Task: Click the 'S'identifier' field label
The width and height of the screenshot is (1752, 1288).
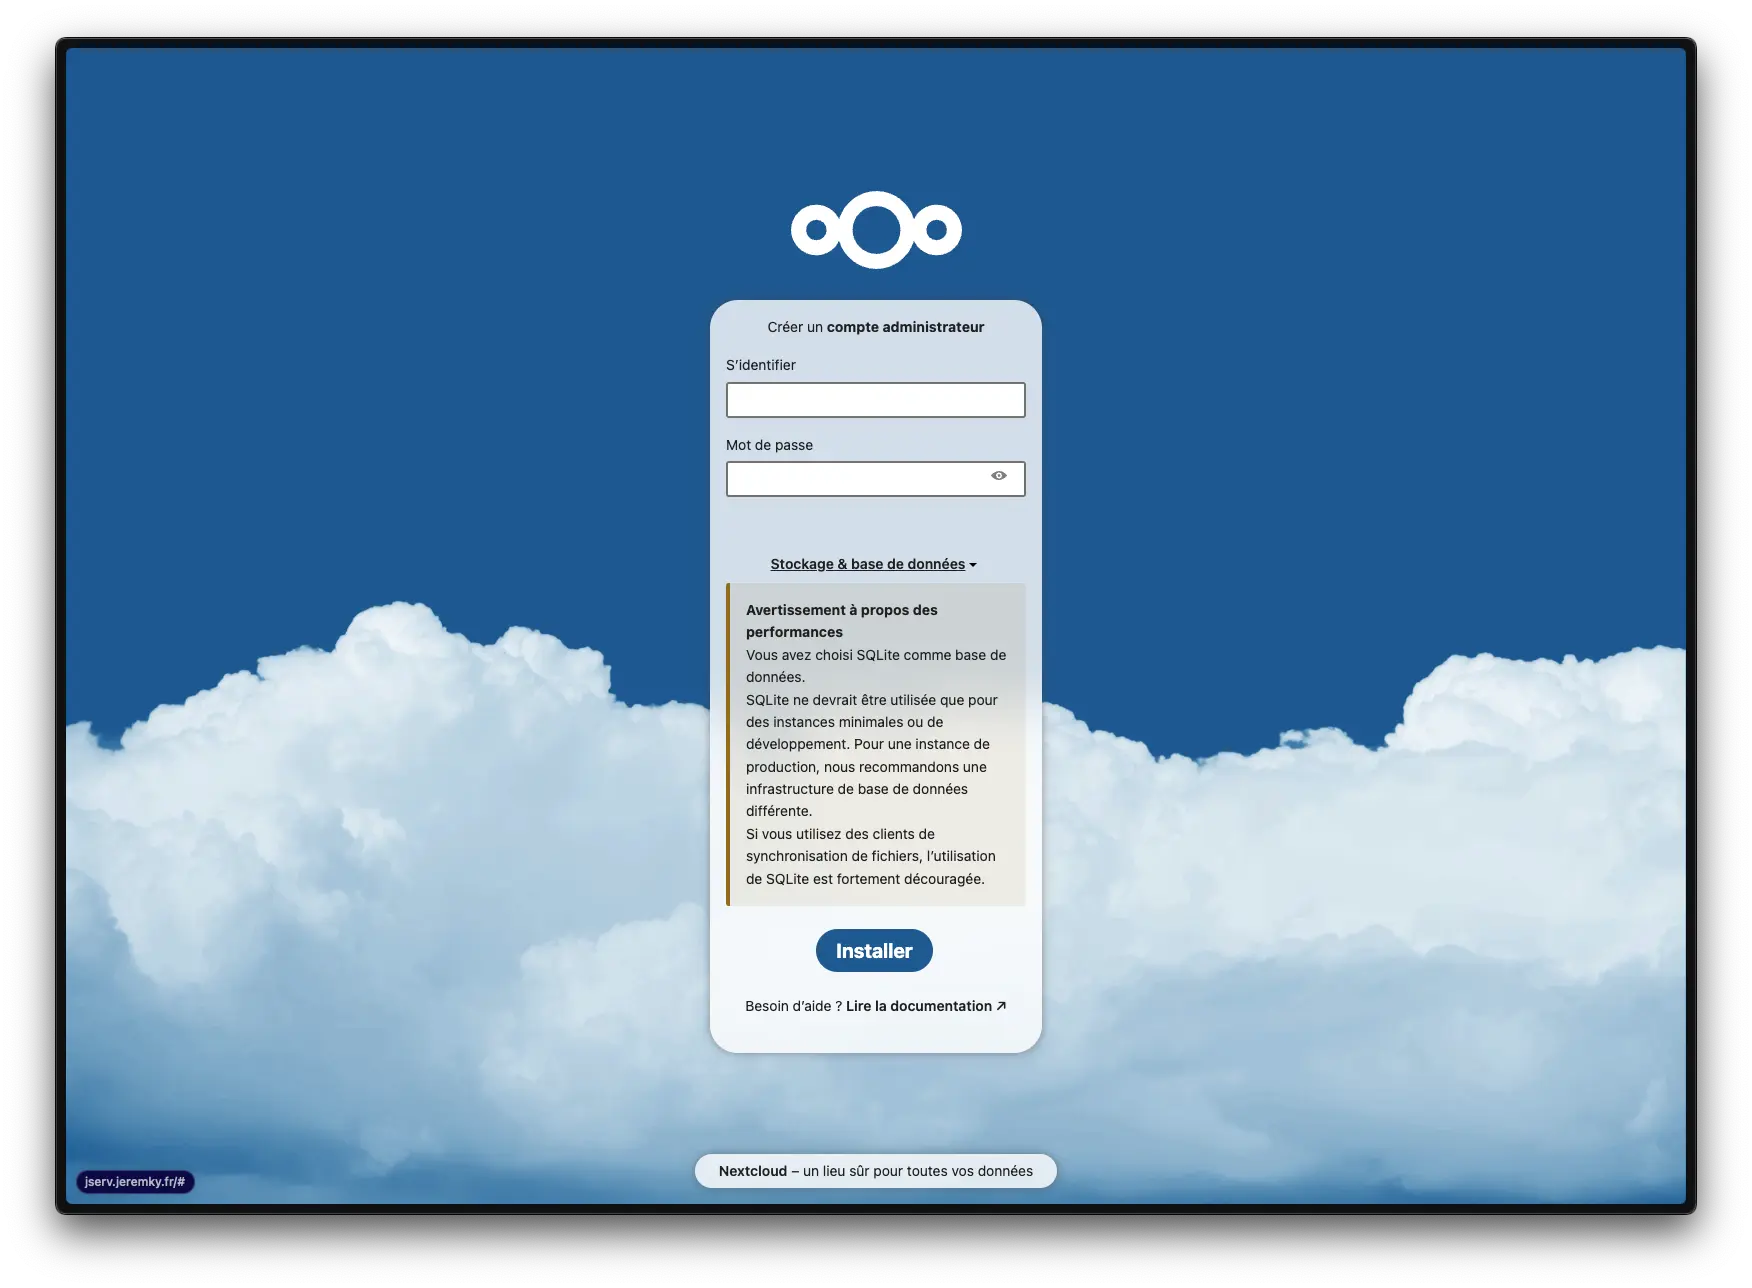Action: pyautogui.click(x=761, y=365)
